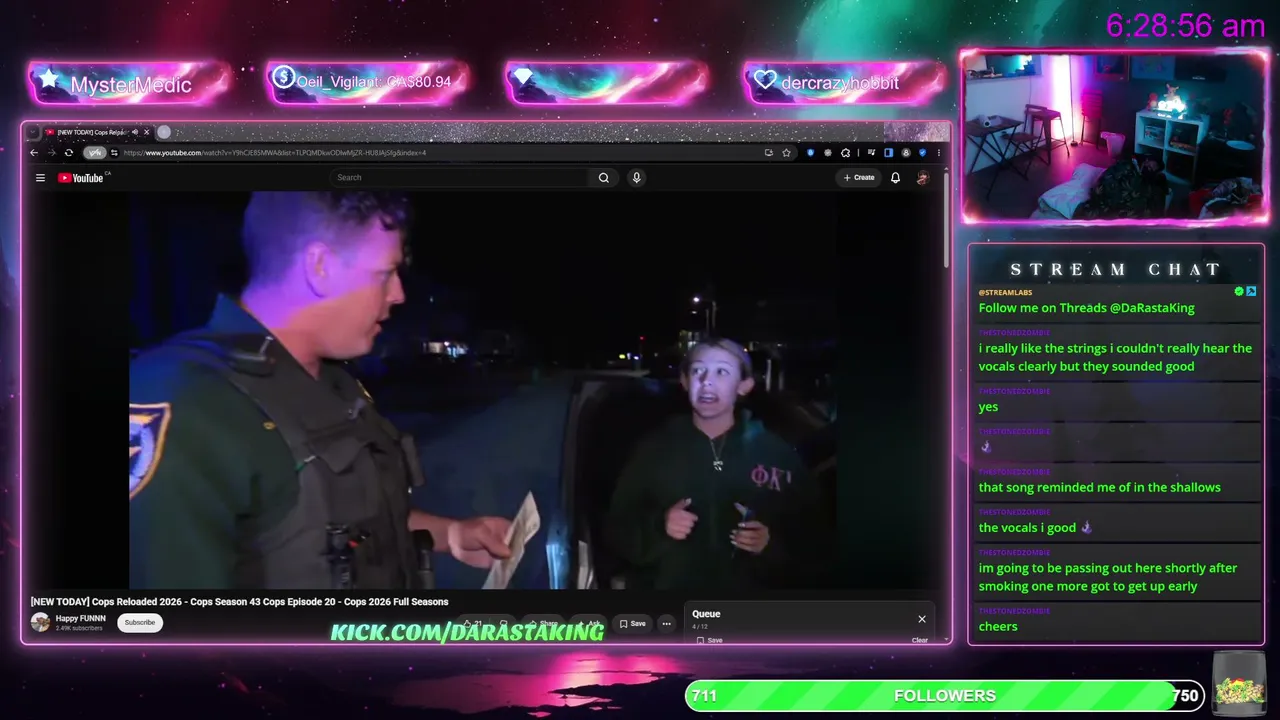Open the Happy FUNNN channel name link
Screen dimensions: 1280x720
[80, 619]
